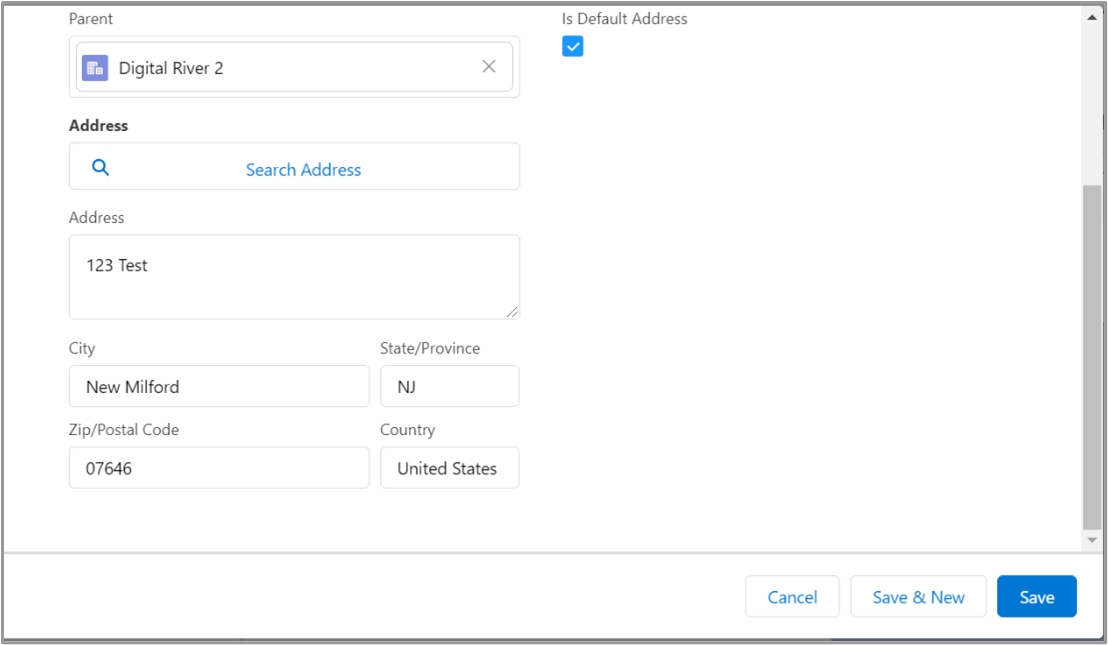Click the magnifying glass search icon
The width and height of the screenshot is (1108, 645).
(x=100, y=168)
